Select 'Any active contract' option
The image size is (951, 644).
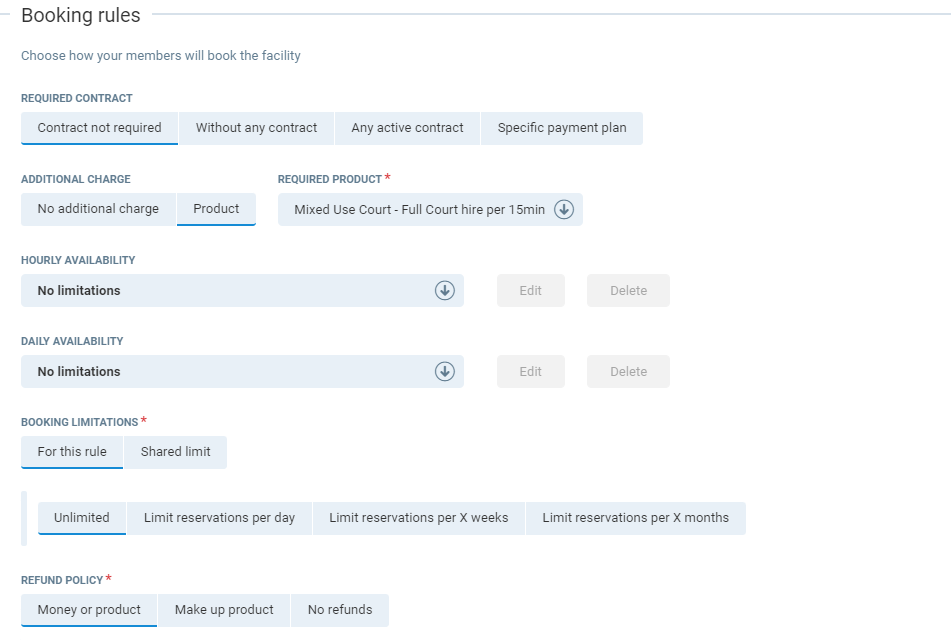tap(407, 128)
